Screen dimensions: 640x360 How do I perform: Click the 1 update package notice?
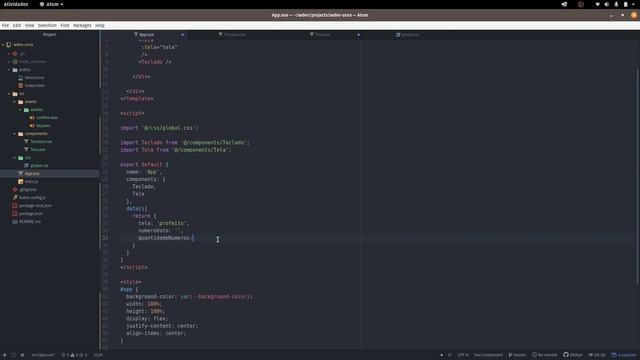624,355
